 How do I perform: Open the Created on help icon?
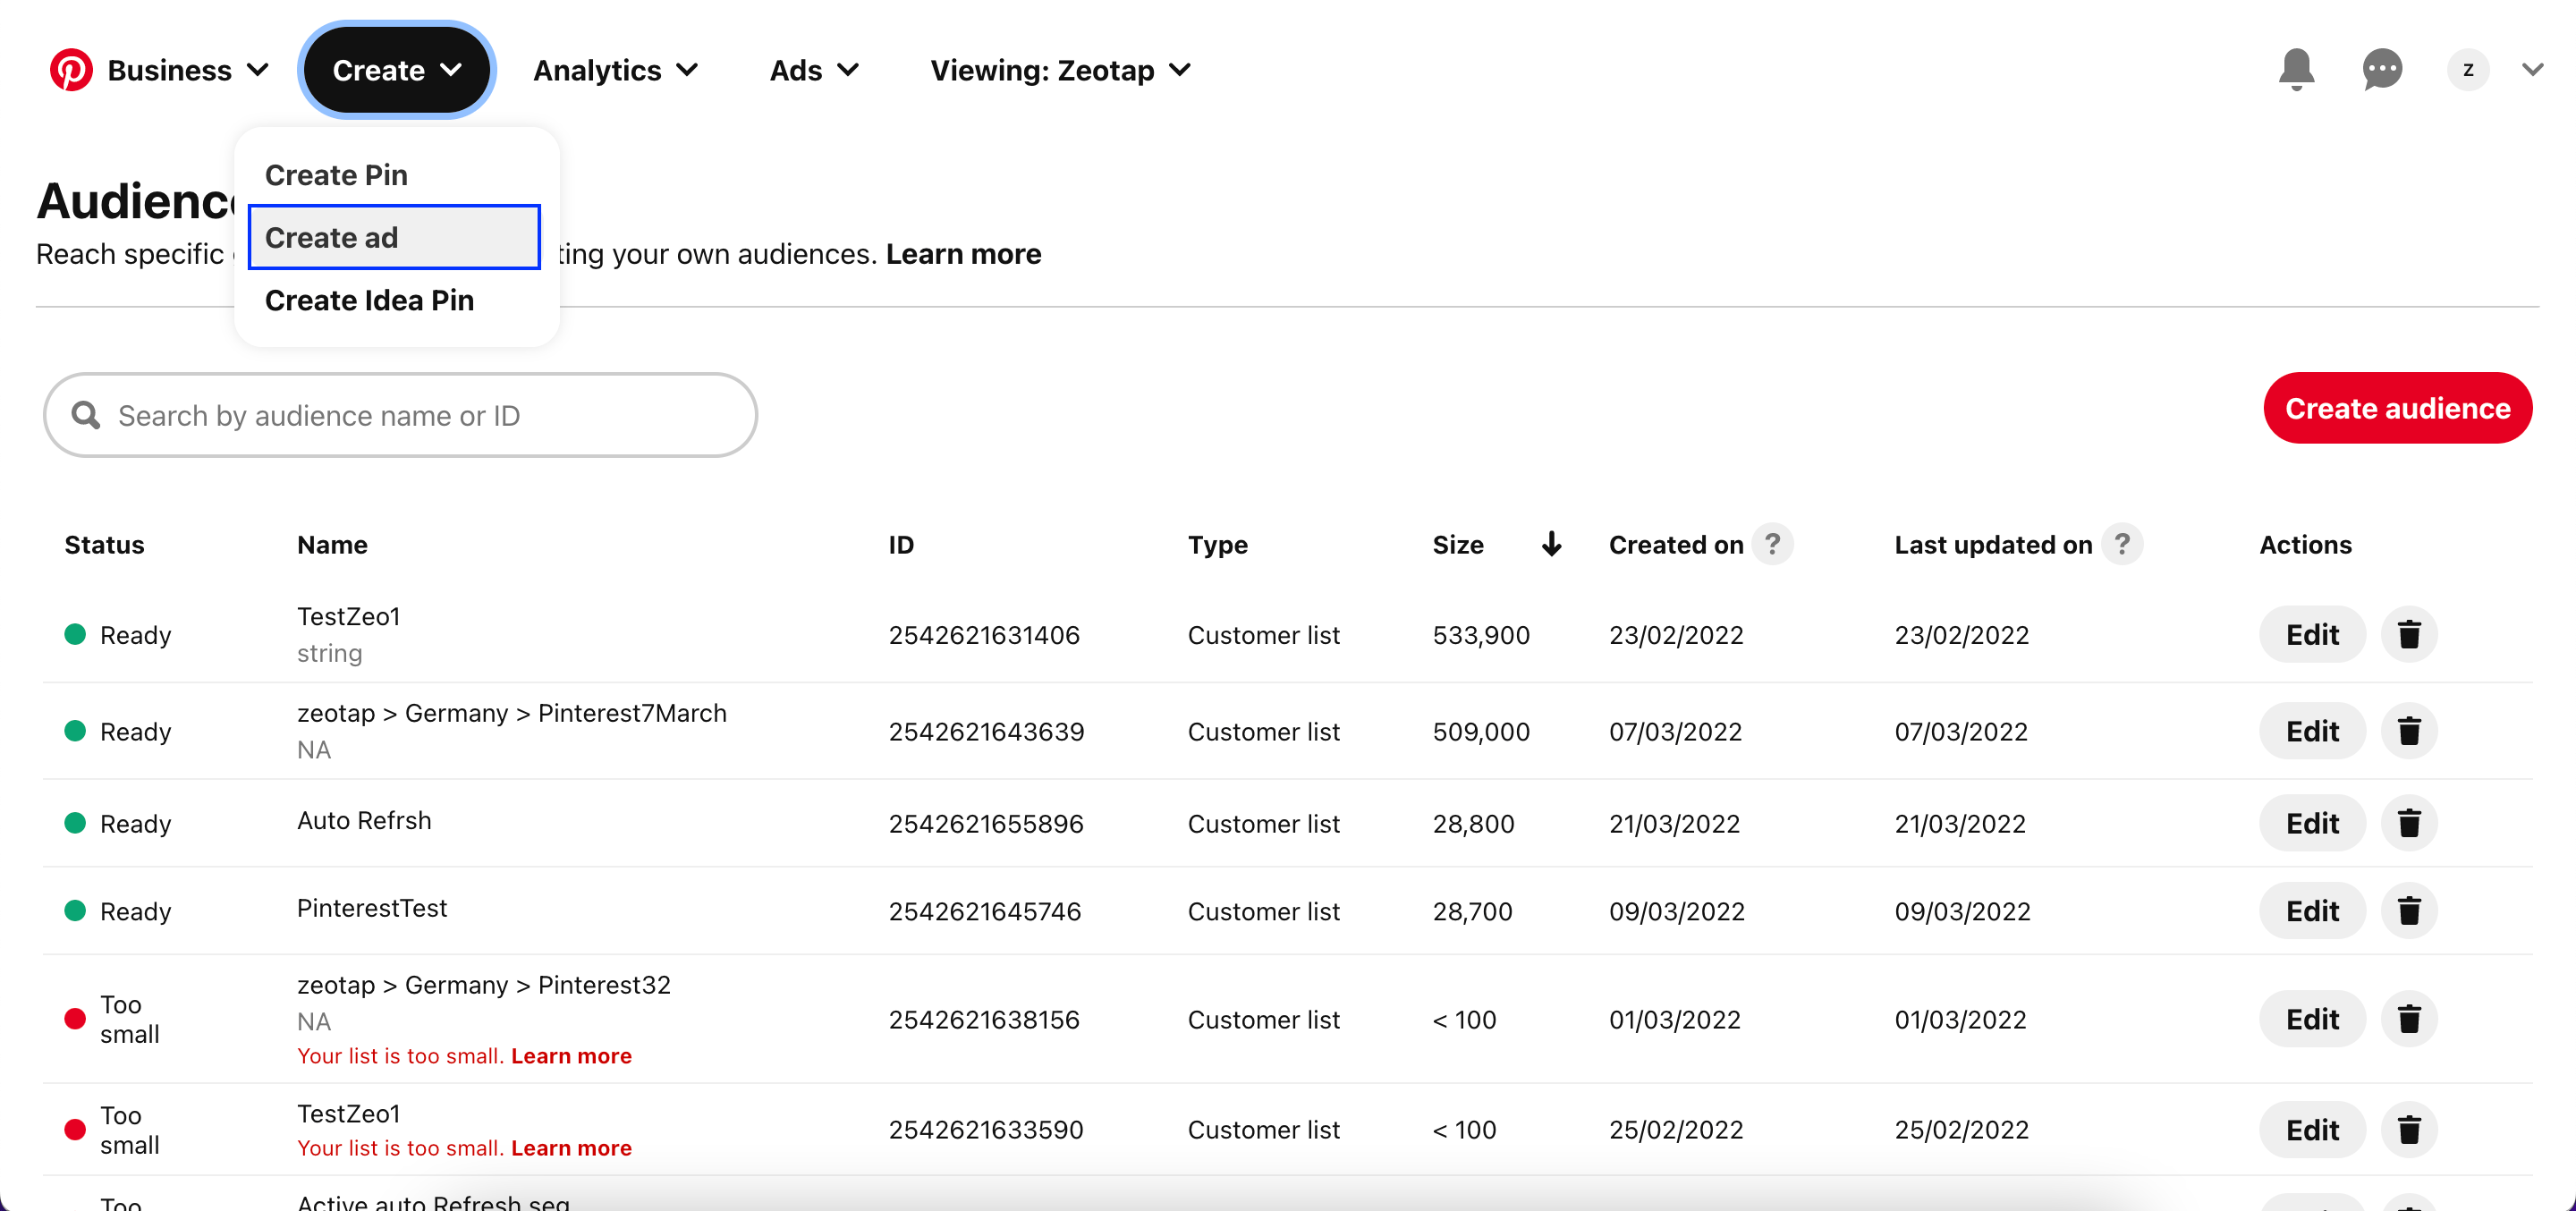(1772, 544)
